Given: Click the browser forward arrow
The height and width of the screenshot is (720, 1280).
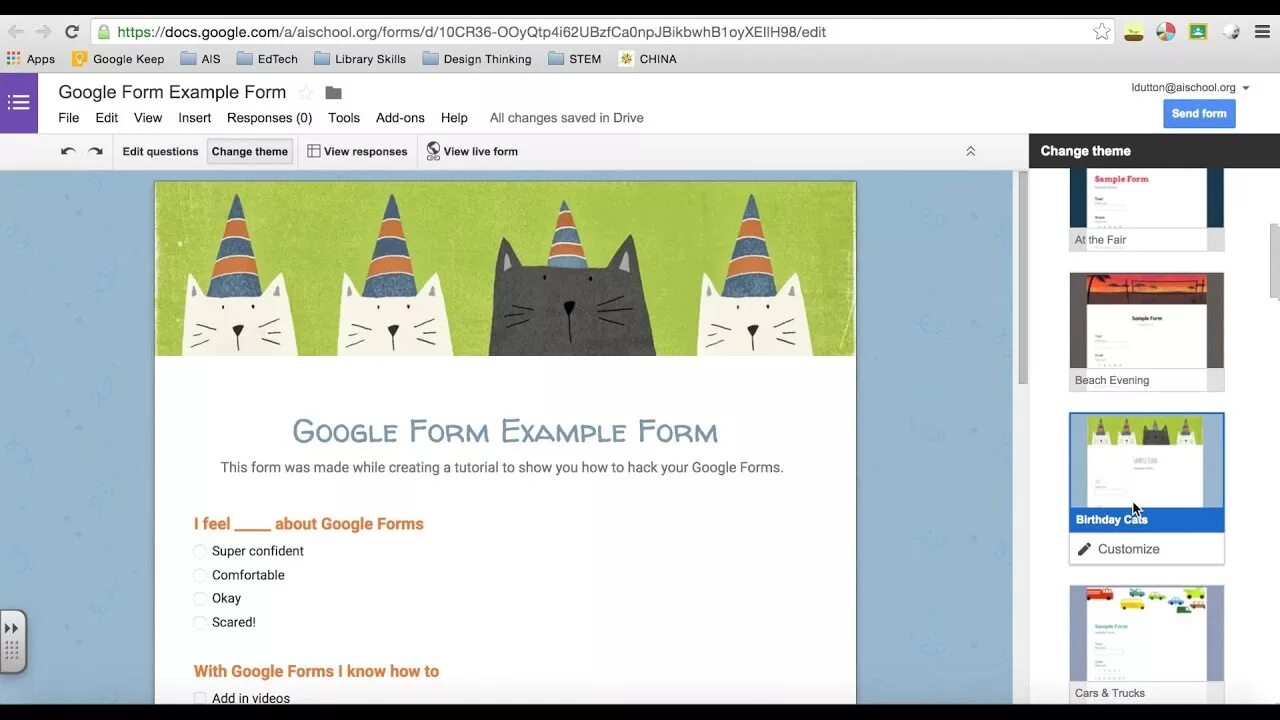Looking at the screenshot, I should 43,32.
